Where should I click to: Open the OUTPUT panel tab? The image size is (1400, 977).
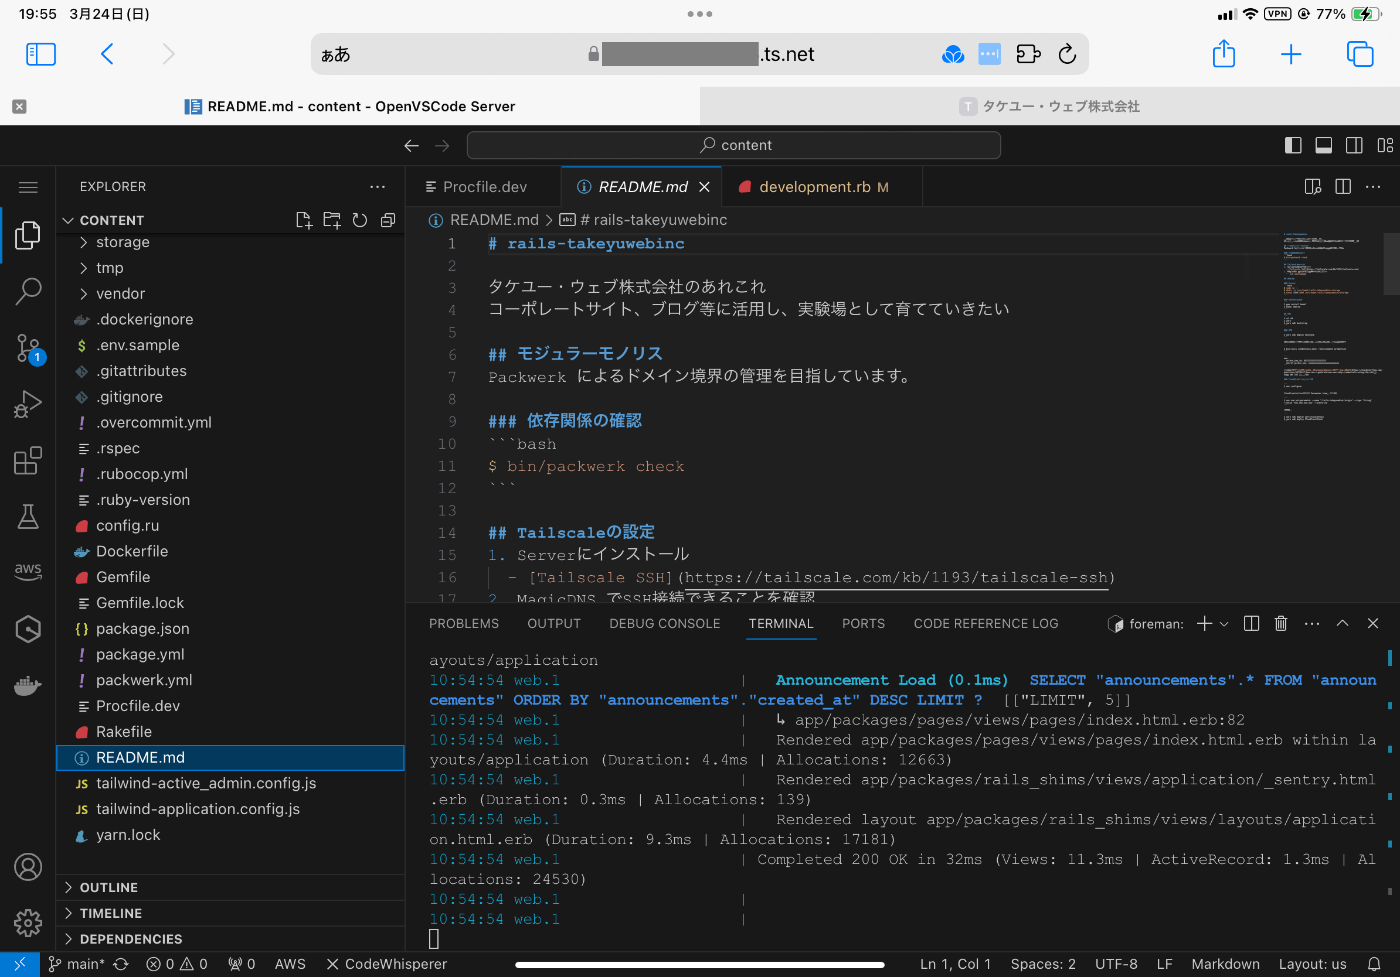[554, 623]
